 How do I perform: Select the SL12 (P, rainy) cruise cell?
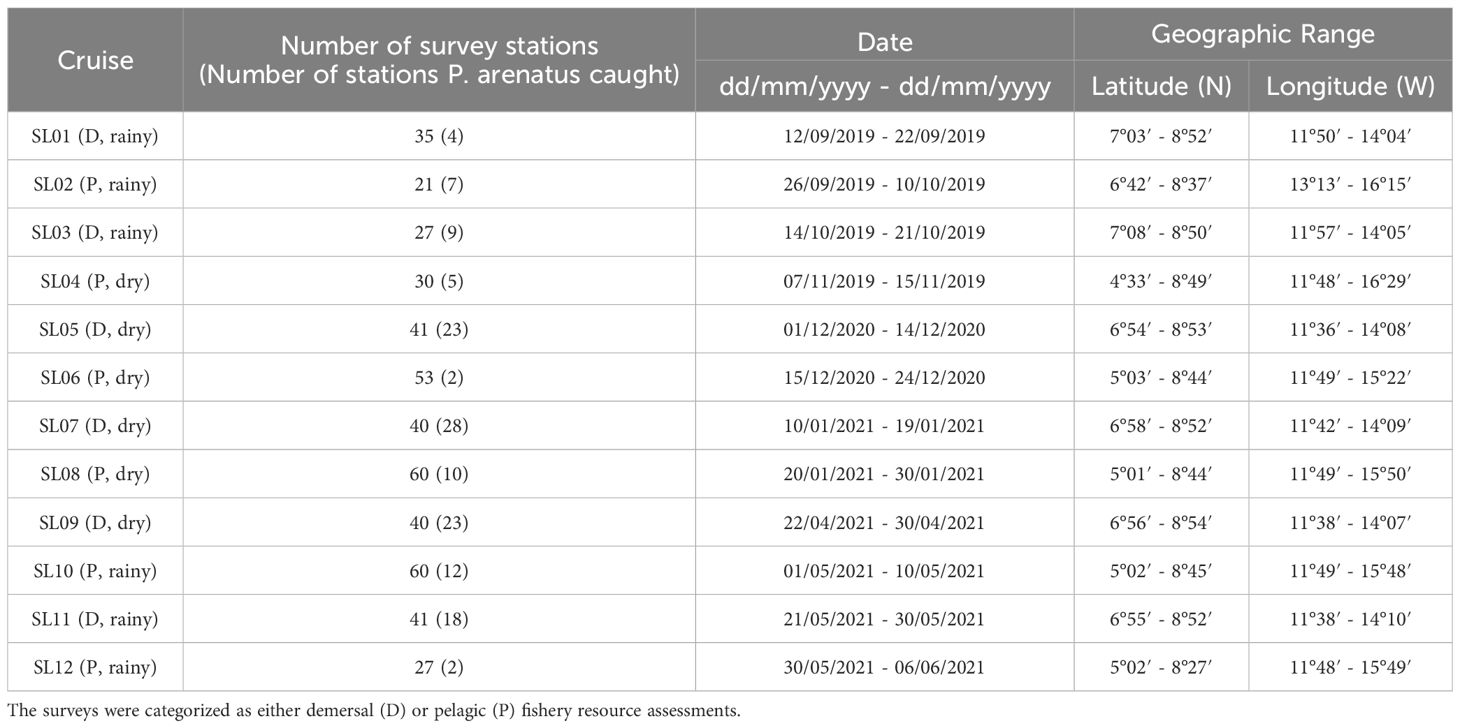coord(96,666)
